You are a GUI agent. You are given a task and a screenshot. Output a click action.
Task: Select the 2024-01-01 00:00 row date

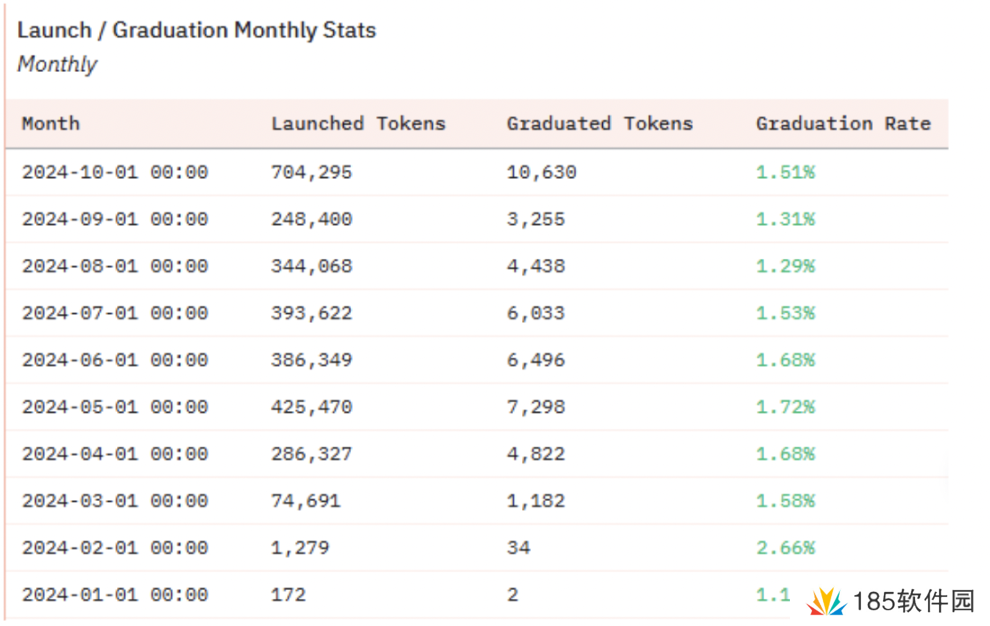coord(115,595)
